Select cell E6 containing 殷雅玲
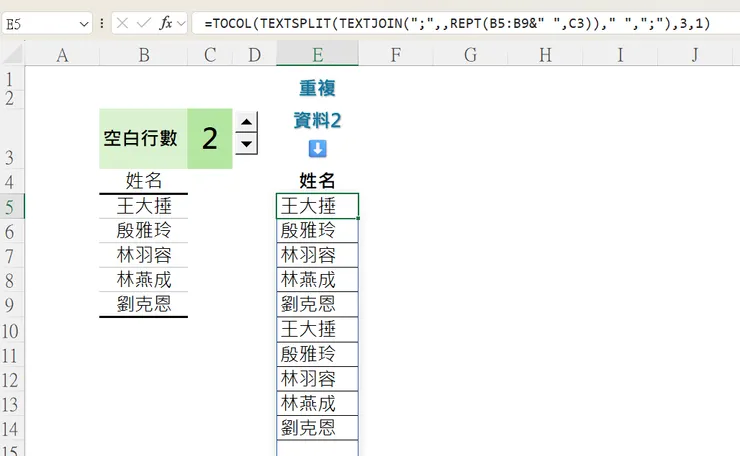Screen dimensions: 740x456 tap(317, 231)
